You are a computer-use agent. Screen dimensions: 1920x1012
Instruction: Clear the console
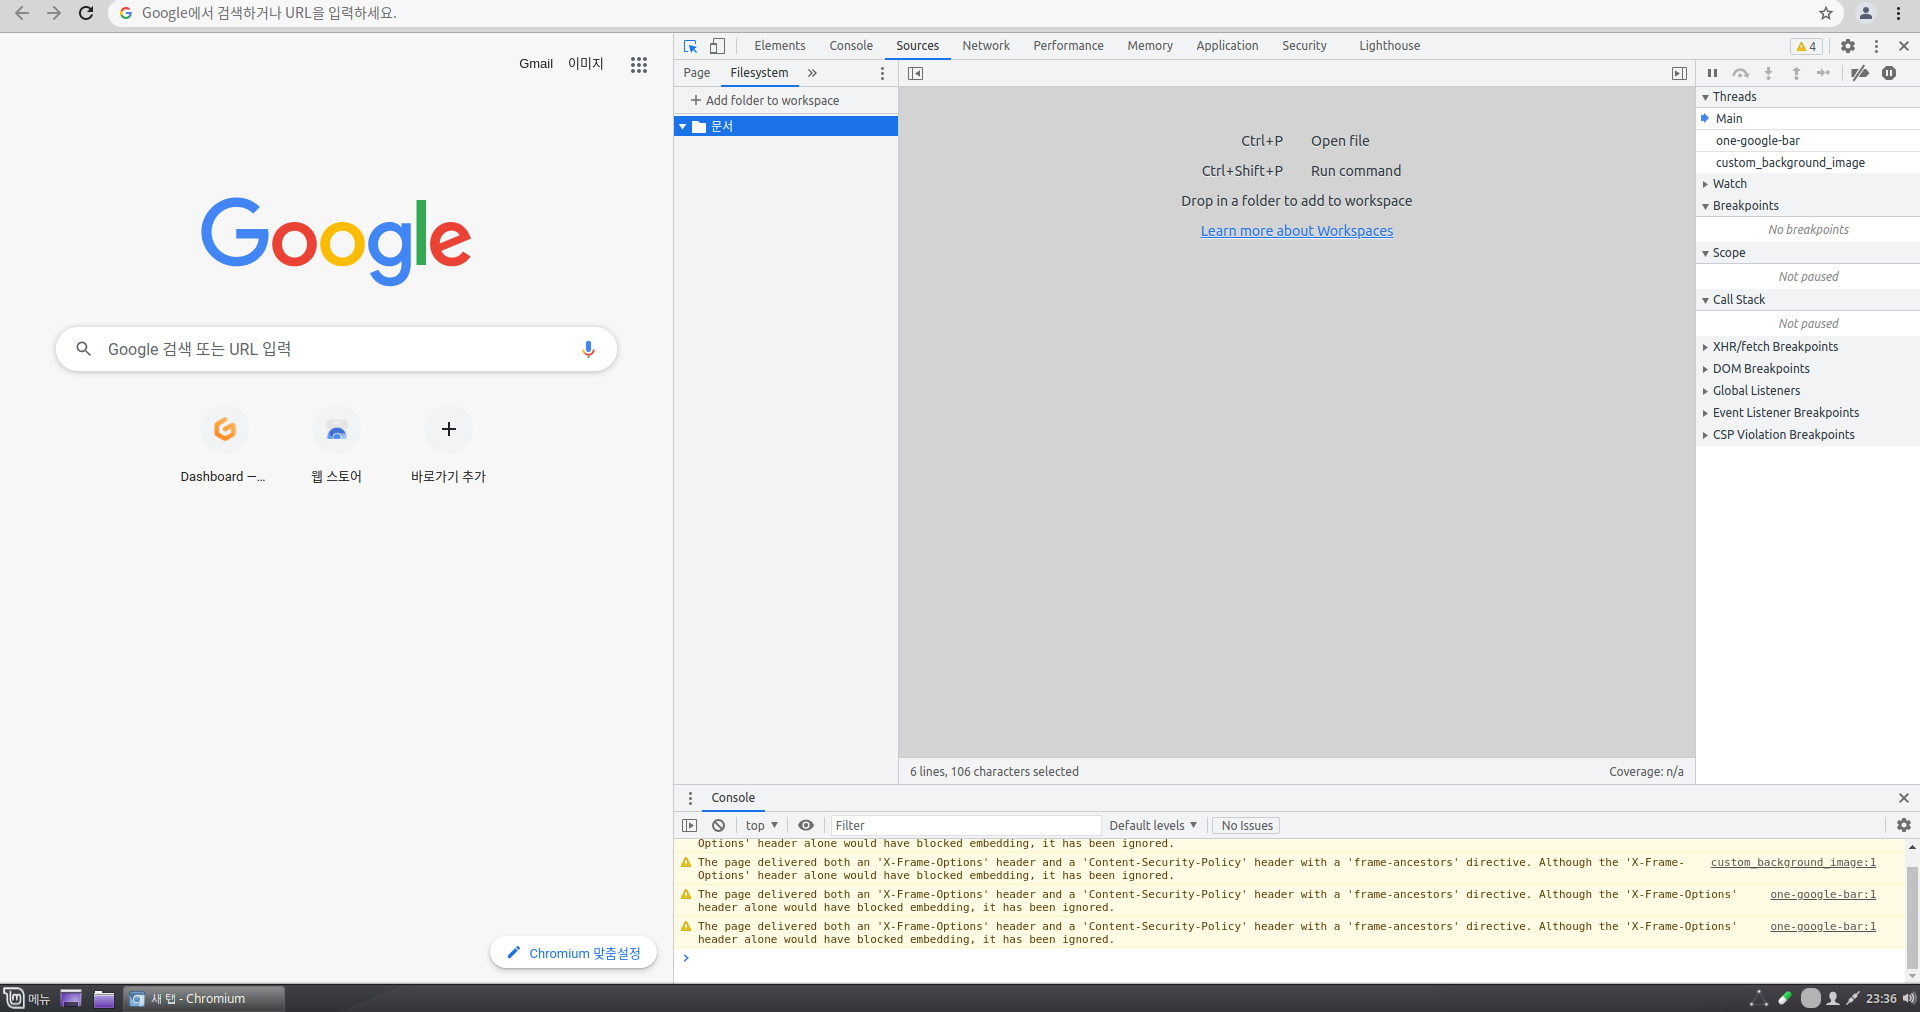point(718,825)
